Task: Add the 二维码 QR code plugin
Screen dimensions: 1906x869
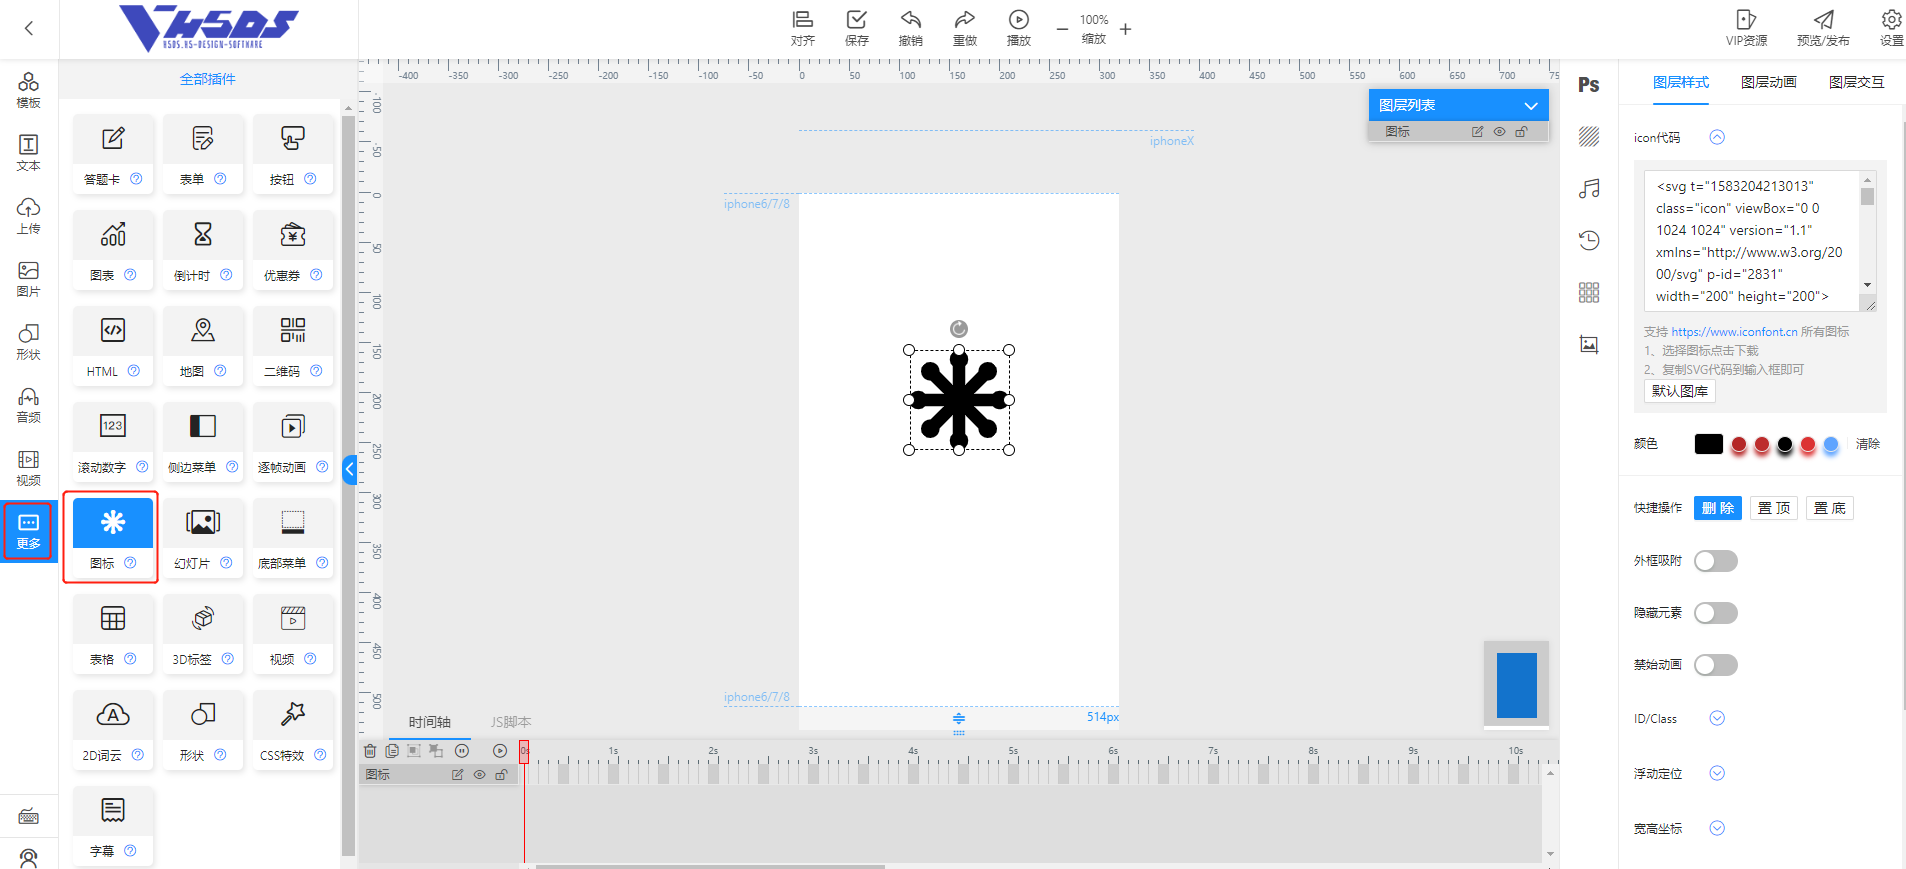Action: 293,345
